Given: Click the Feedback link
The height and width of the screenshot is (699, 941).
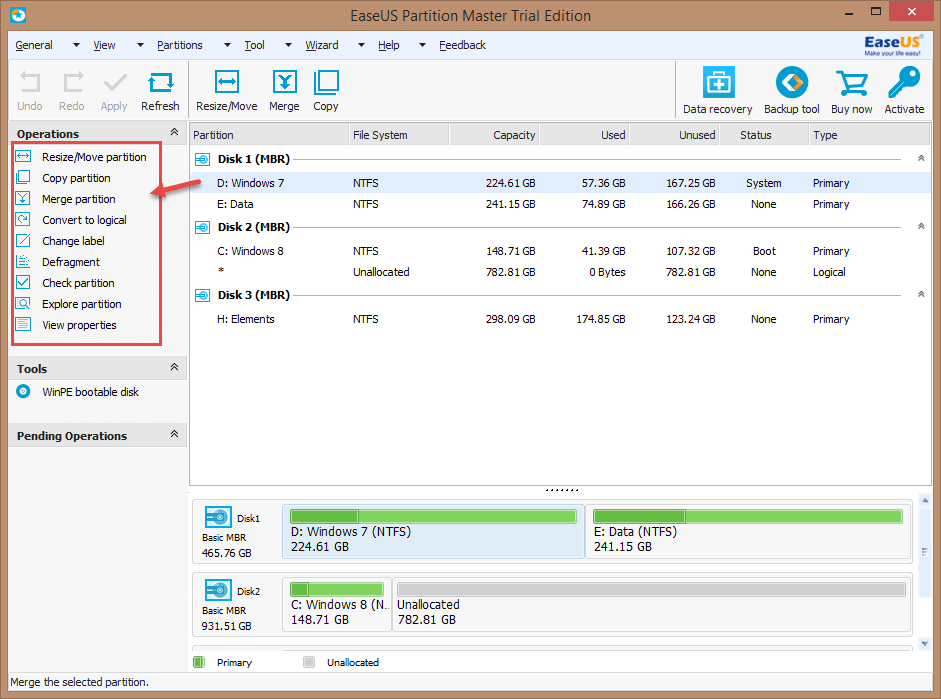Looking at the screenshot, I should pyautogui.click(x=462, y=45).
